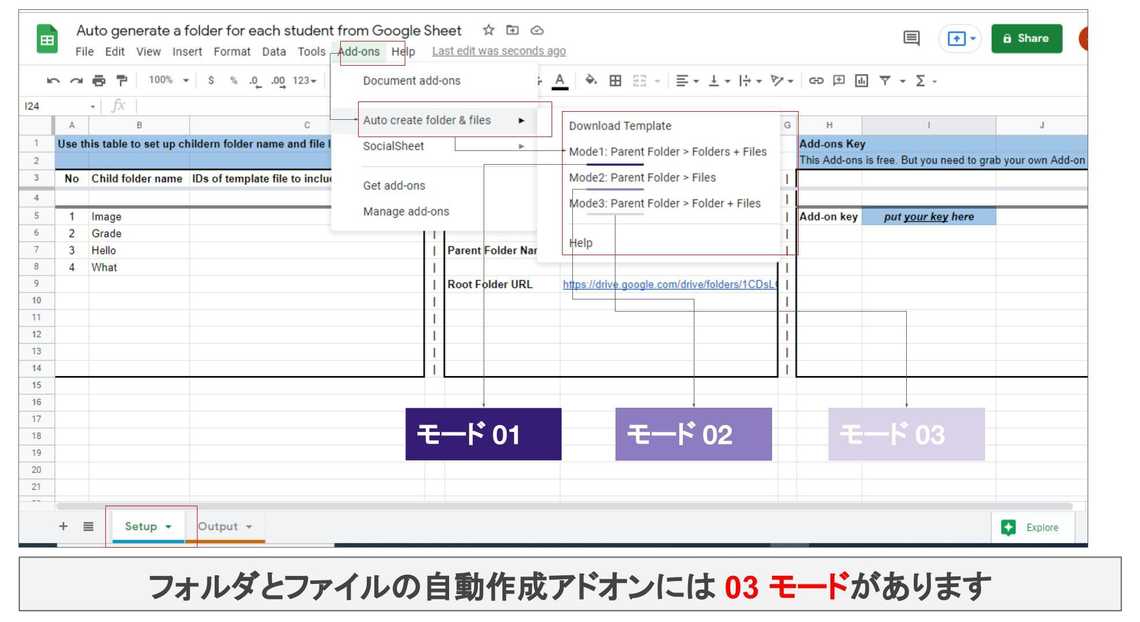Open the comment history icon
This screenshot has height=622, width=1140.
[x=911, y=39]
